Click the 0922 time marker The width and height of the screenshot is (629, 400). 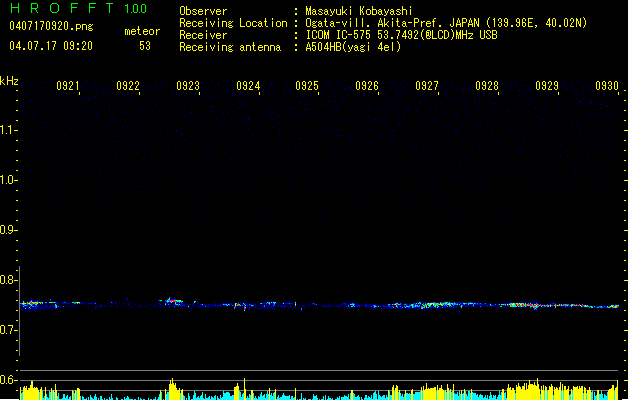[x=128, y=86]
